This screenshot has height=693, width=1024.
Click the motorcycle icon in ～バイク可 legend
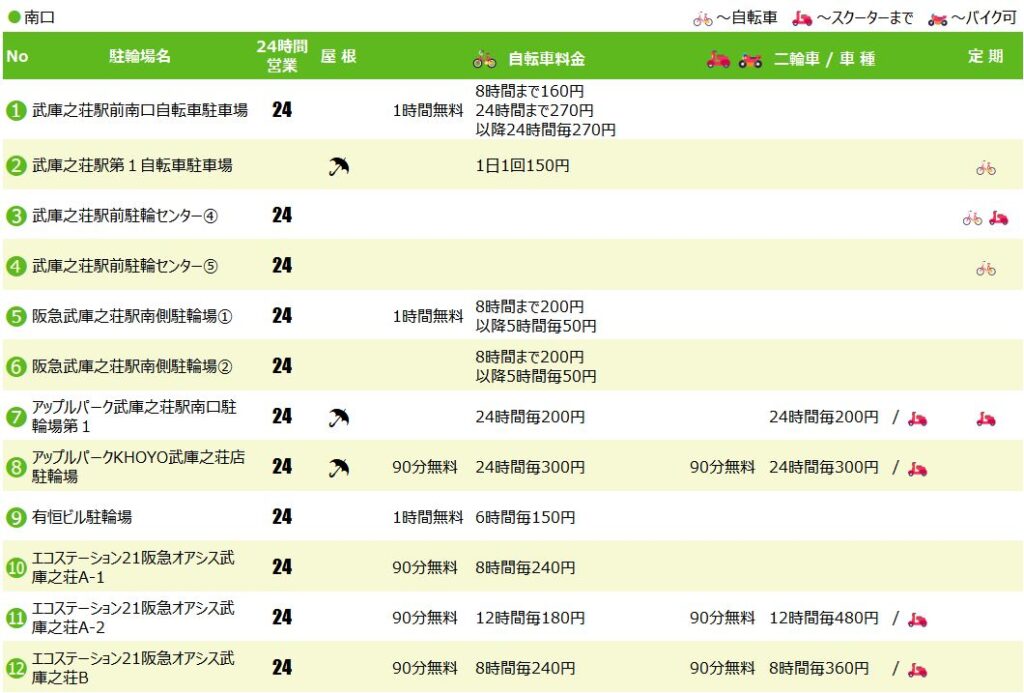(x=937, y=18)
